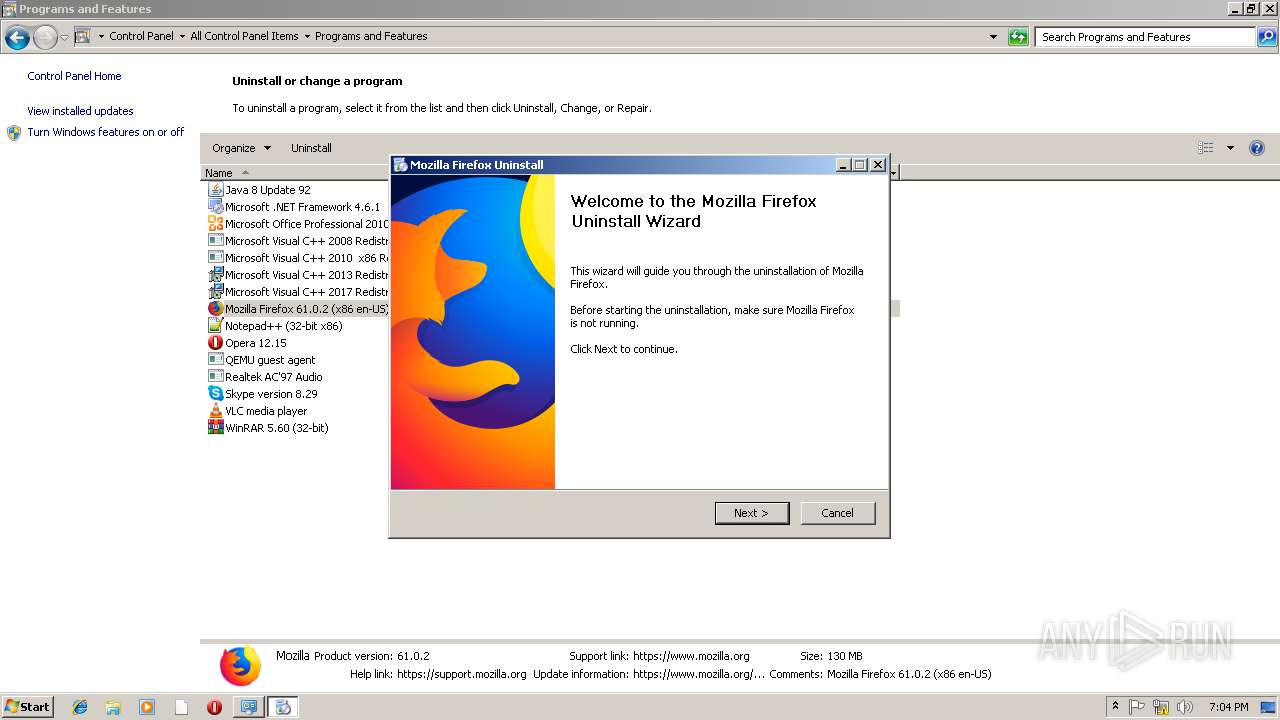Switch to Firefox uninstaller taskbar item
The image size is (1280, 720).
pyautogui.click(x=283, y=707)
